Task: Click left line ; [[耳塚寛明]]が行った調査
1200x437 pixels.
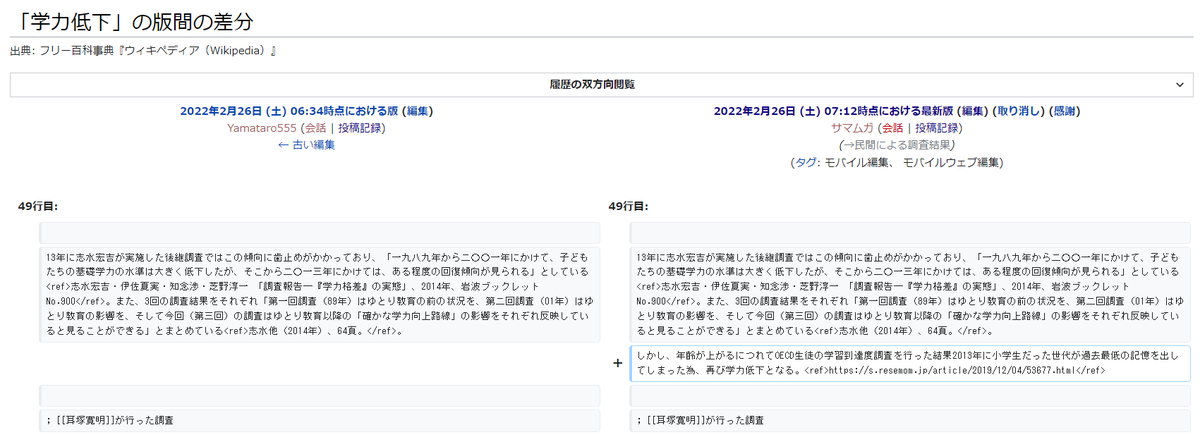Action: (319, 420)
